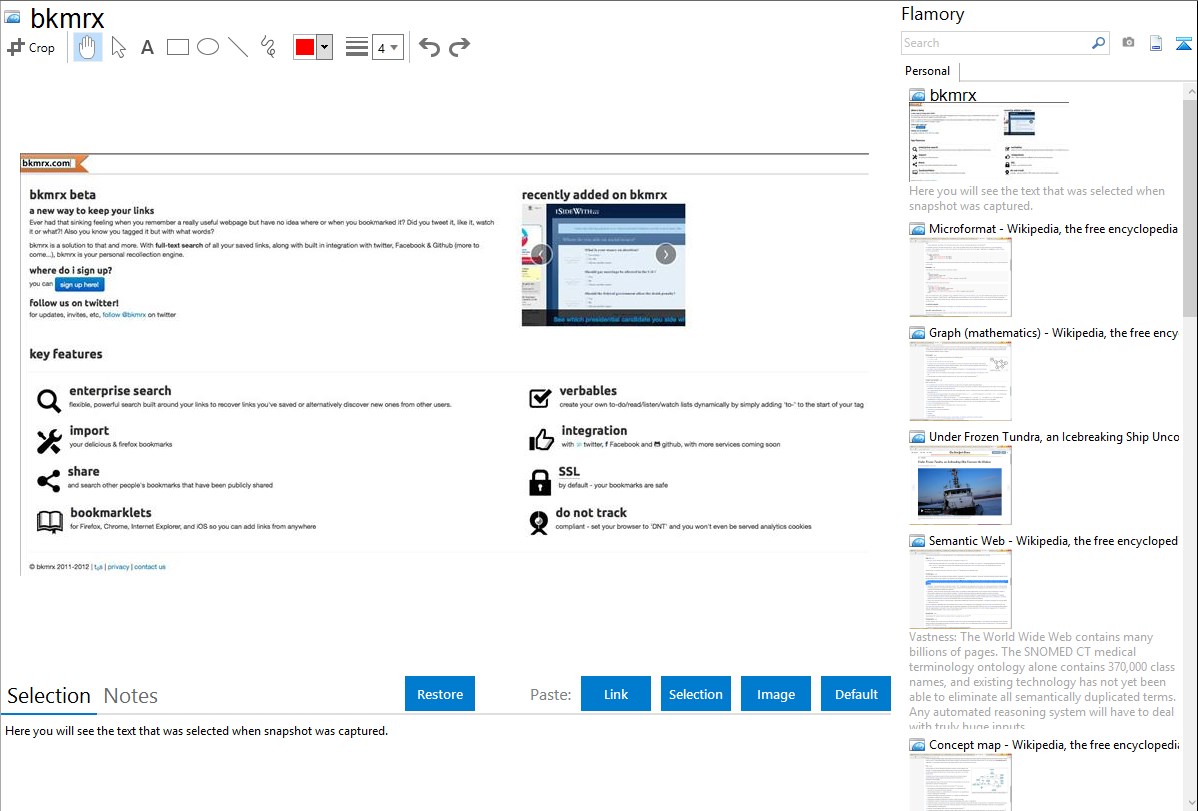Click the Under Frozen Tundra title text
Image resolution: width=1198 pixels, height=811 pixels.
(1054, 436)
